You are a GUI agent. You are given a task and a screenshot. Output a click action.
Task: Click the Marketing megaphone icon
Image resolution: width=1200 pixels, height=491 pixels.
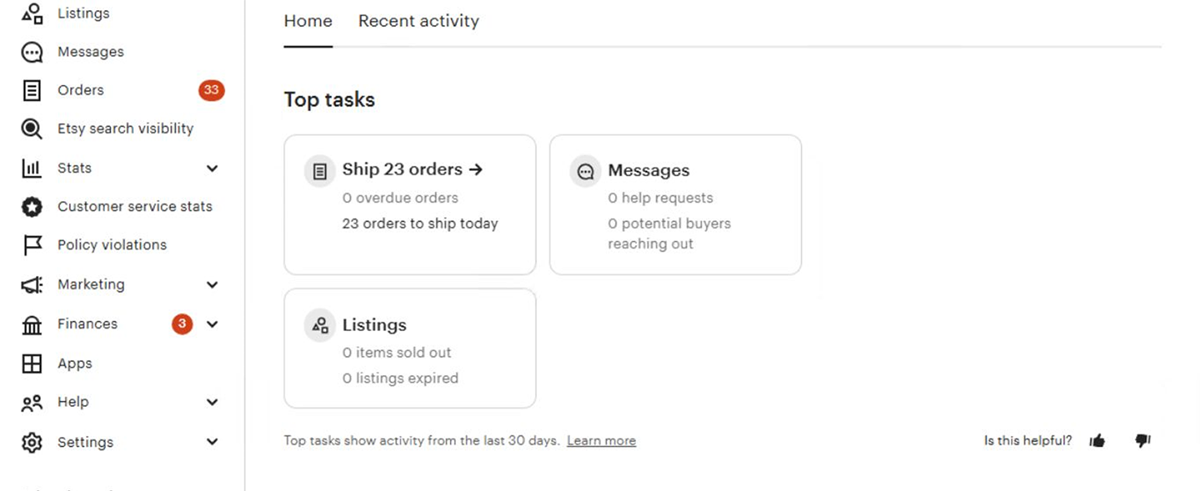(x=32, y=285)
